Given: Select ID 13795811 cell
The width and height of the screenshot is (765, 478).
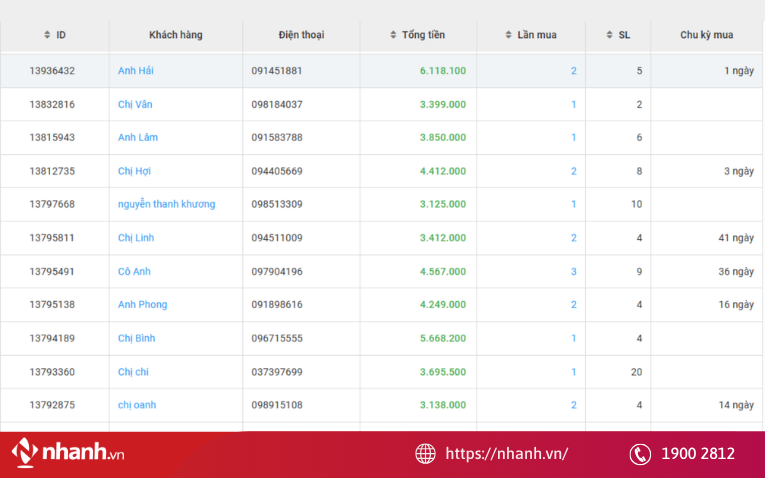Looking at the screenshot, I should tap(52, 238).
